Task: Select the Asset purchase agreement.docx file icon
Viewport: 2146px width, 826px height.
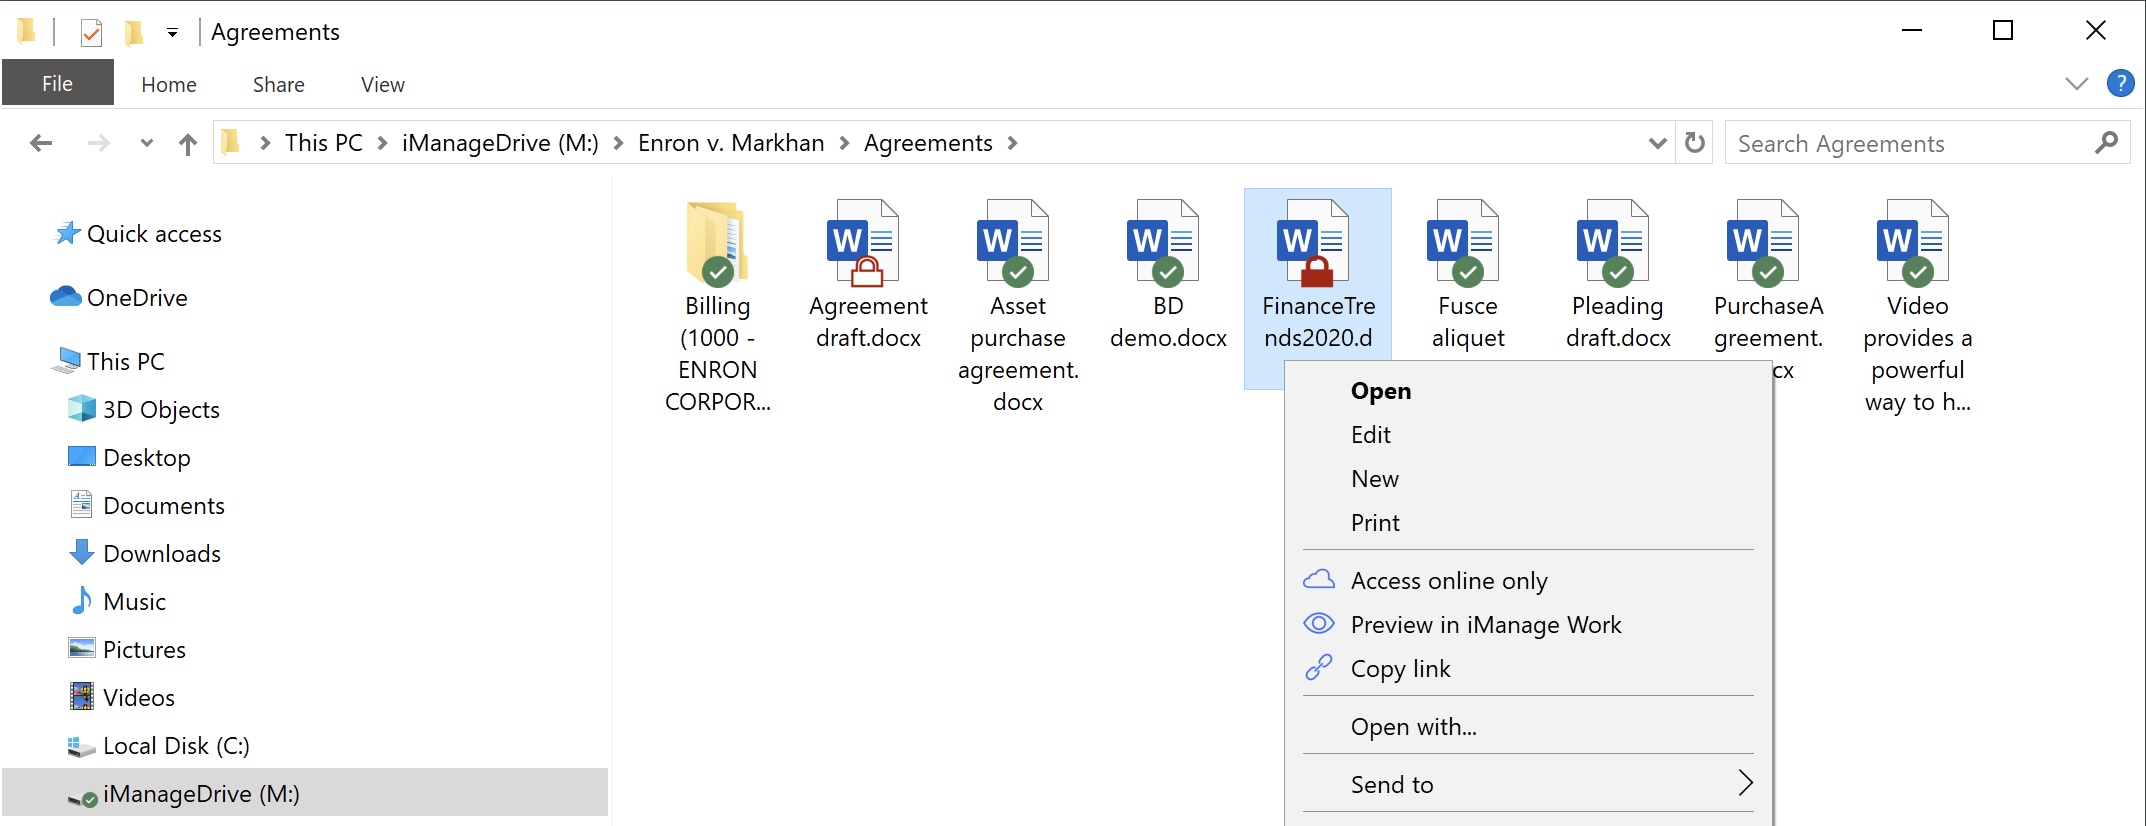Action: click(x=1014, y=243)
